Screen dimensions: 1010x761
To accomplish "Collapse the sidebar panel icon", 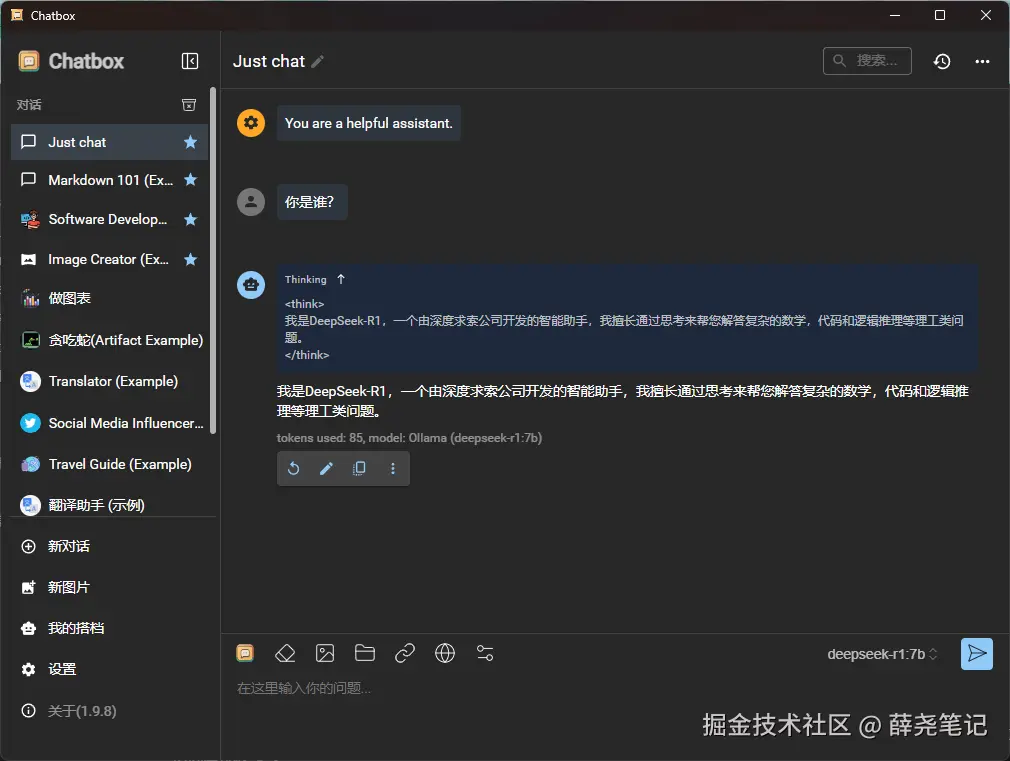I will pyautogui.click(x=190, y=61).
